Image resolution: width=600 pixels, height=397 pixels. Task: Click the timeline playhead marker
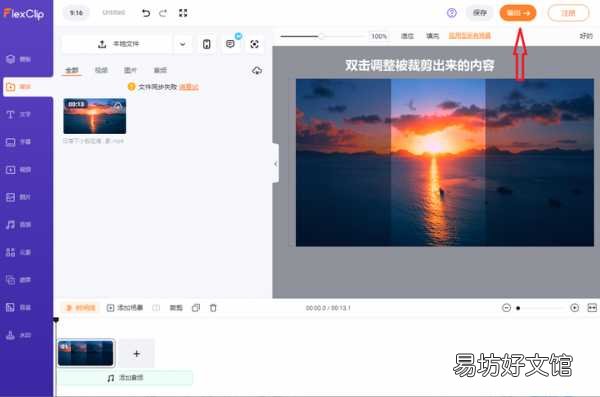[56, 320]
